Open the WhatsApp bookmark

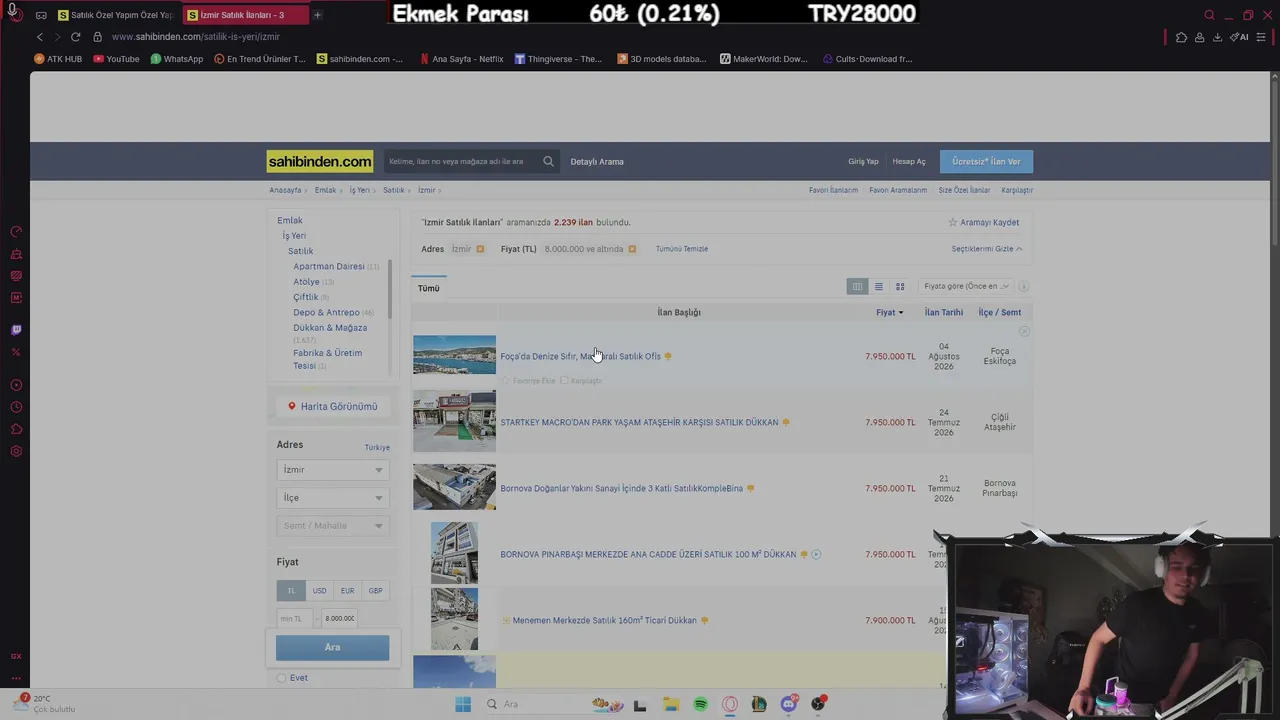coord(177,59)
